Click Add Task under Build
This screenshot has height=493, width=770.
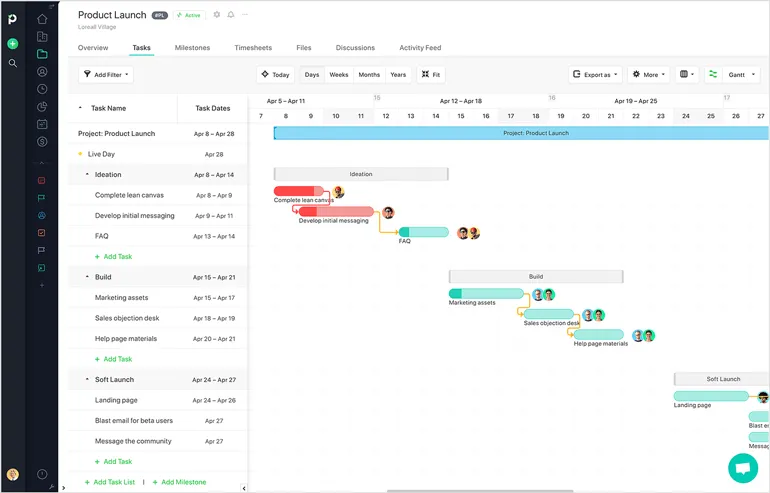point(113,359)
